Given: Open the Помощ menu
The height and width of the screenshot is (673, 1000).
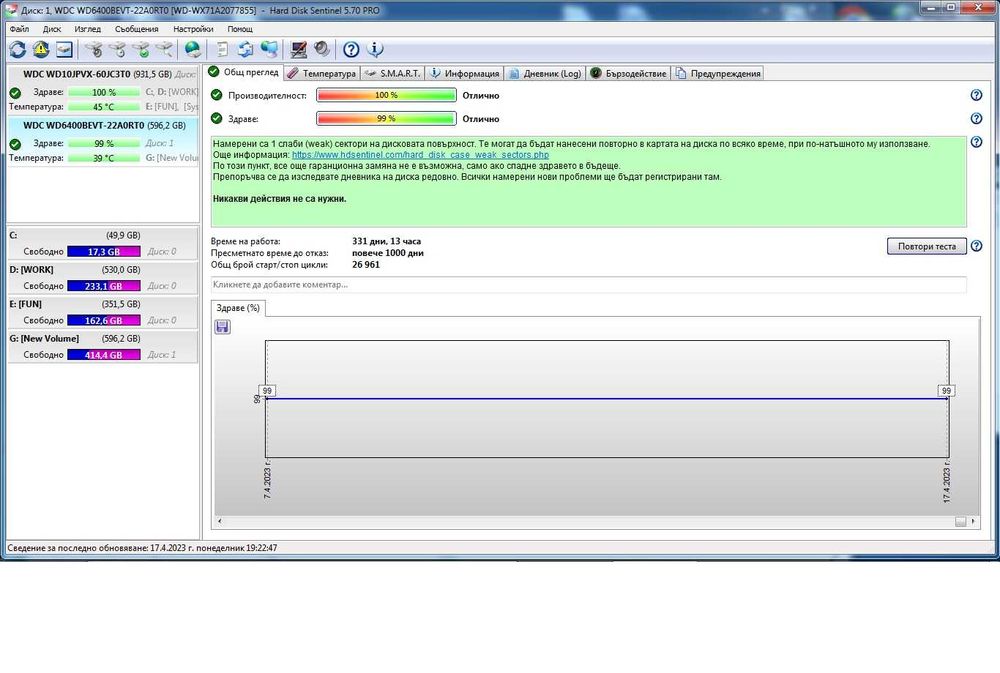Looking at the screenshot, I should click(240, 29).
